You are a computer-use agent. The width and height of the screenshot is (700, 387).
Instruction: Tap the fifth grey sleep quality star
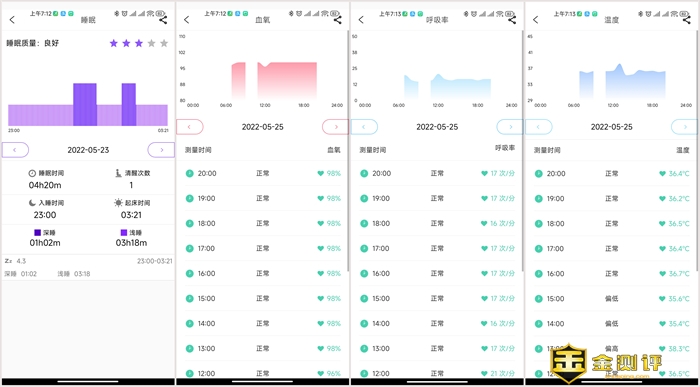pyautogui.click(x=164, y=43)
